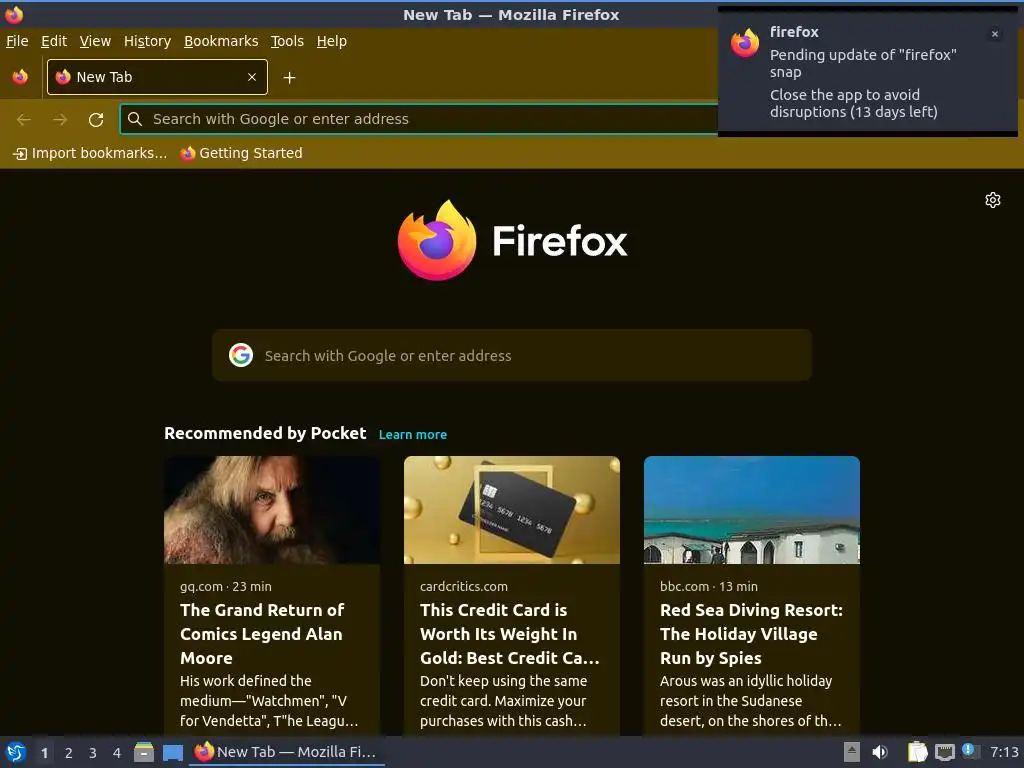The width and height of the screenshot is (1024, 768).
Task: Click the pending update notification message
Action: click(863, 63)
